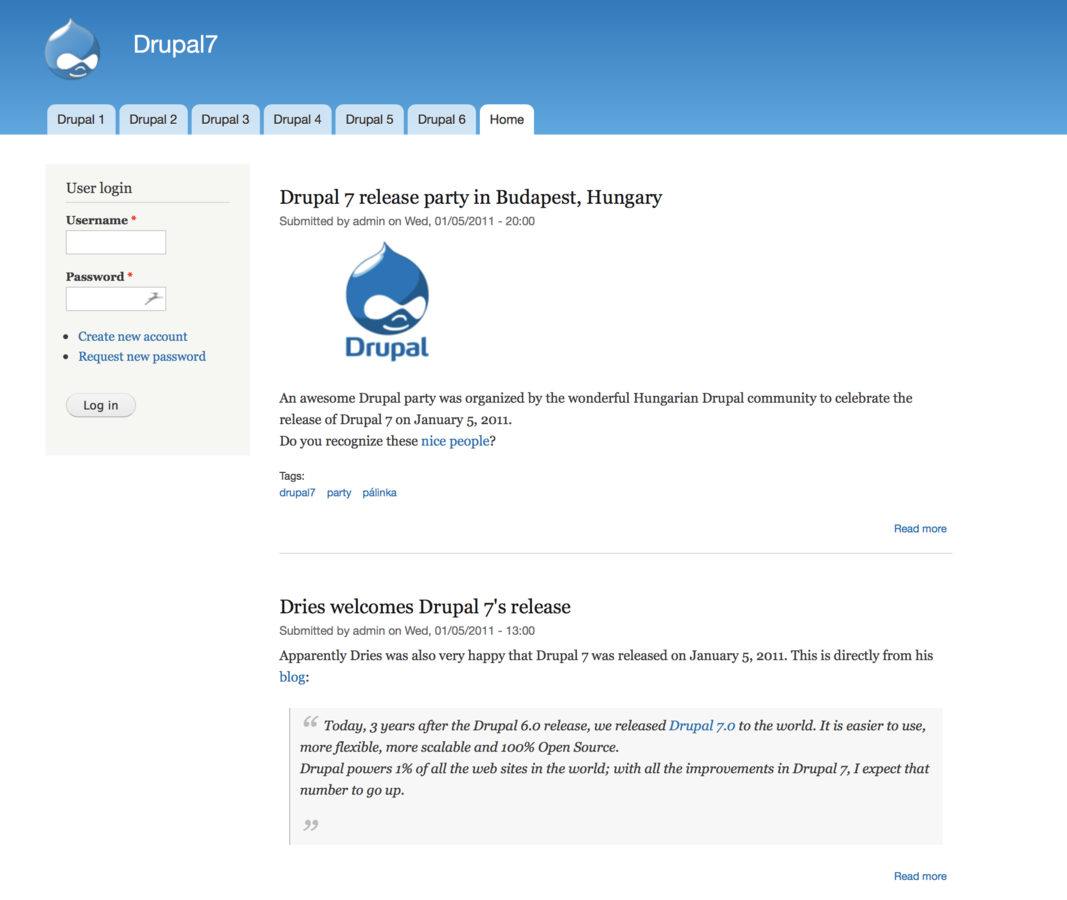Image resolution: width=1067 pixels, height=900 pixels.
Task: Go to the Drupal 5 tab
Action: (370, 120)
